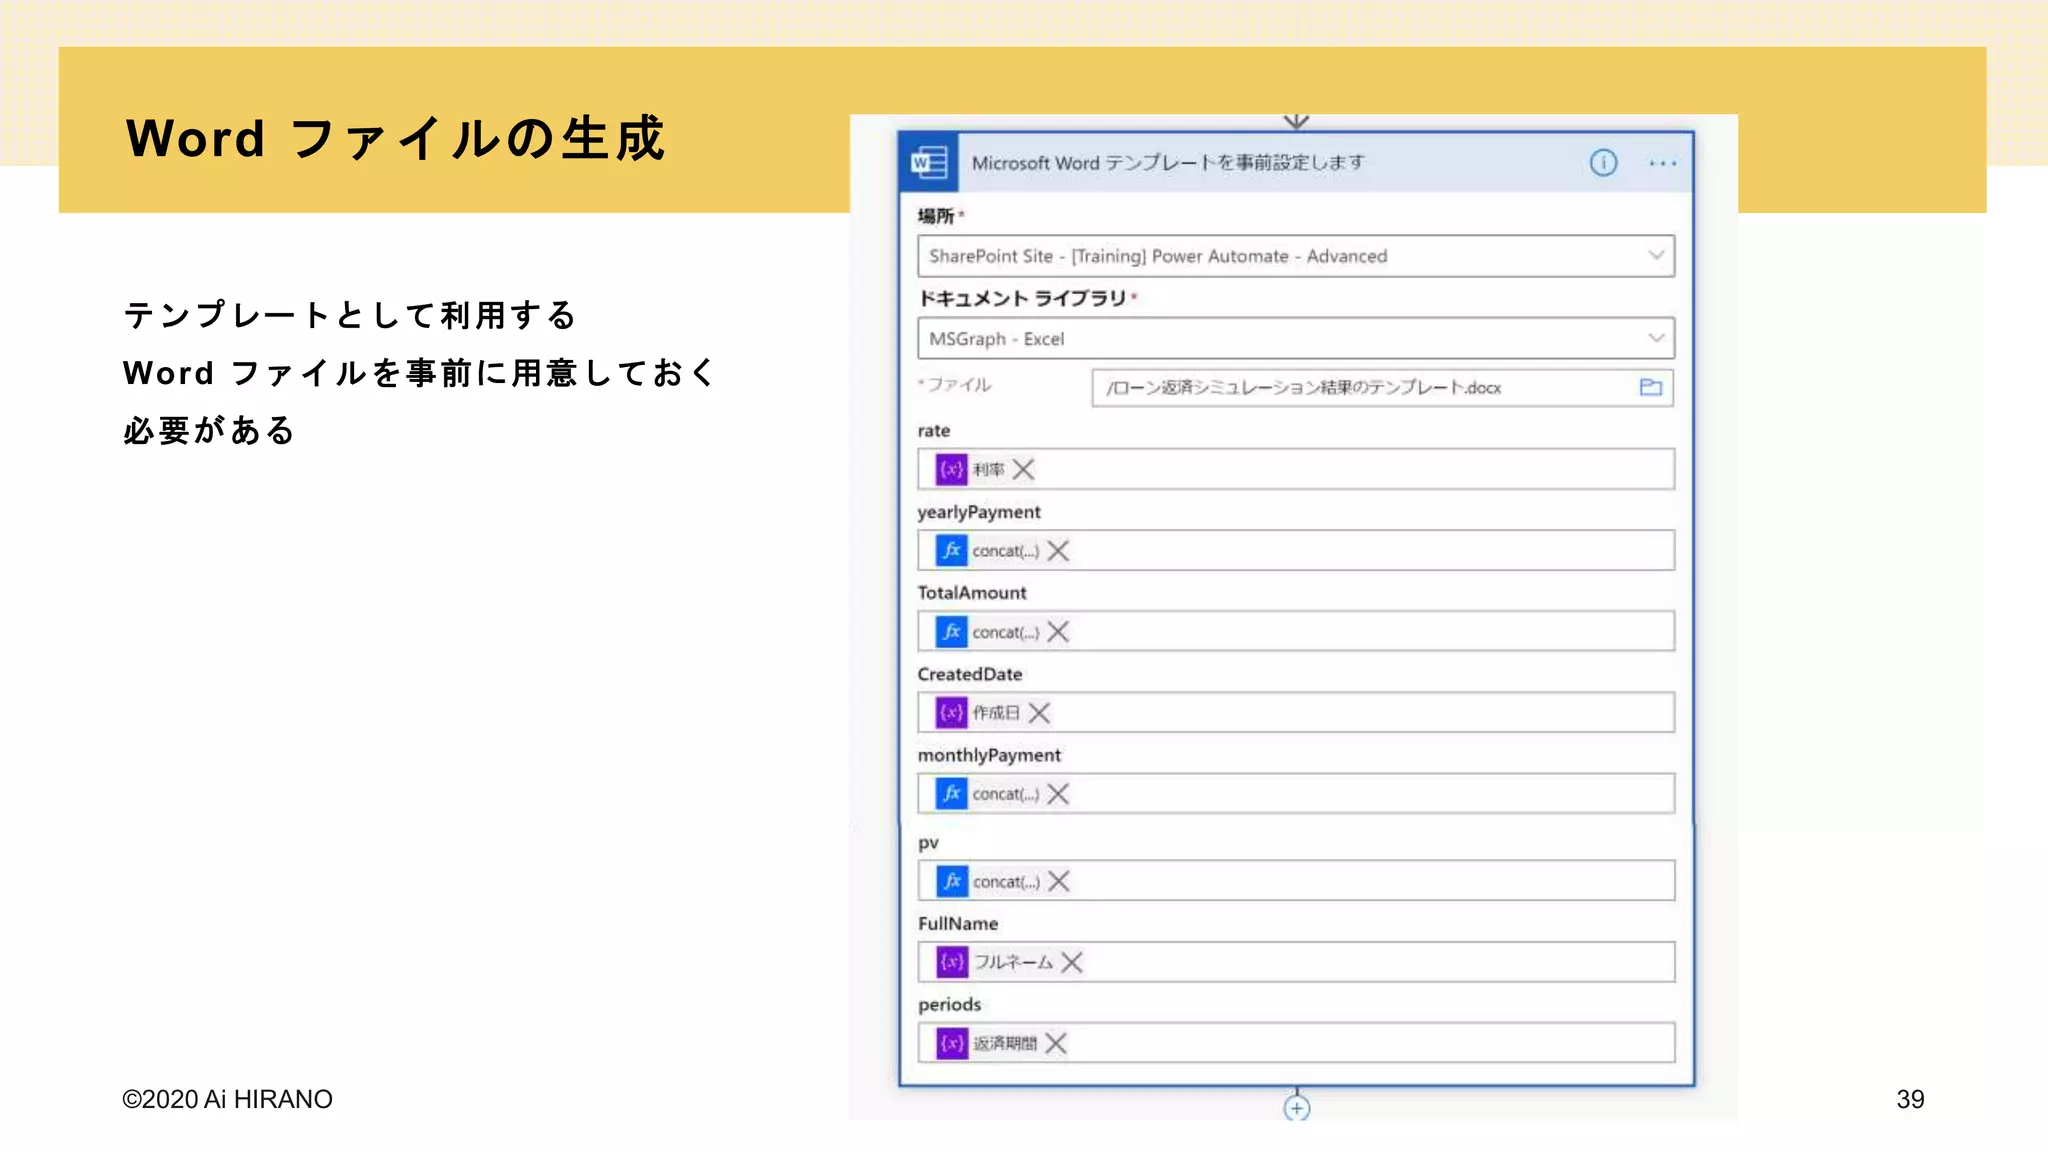Screen dimensions: 2048x1152
Task: Click the fx icon in TotalAmount field
Action: click(951, 631)
